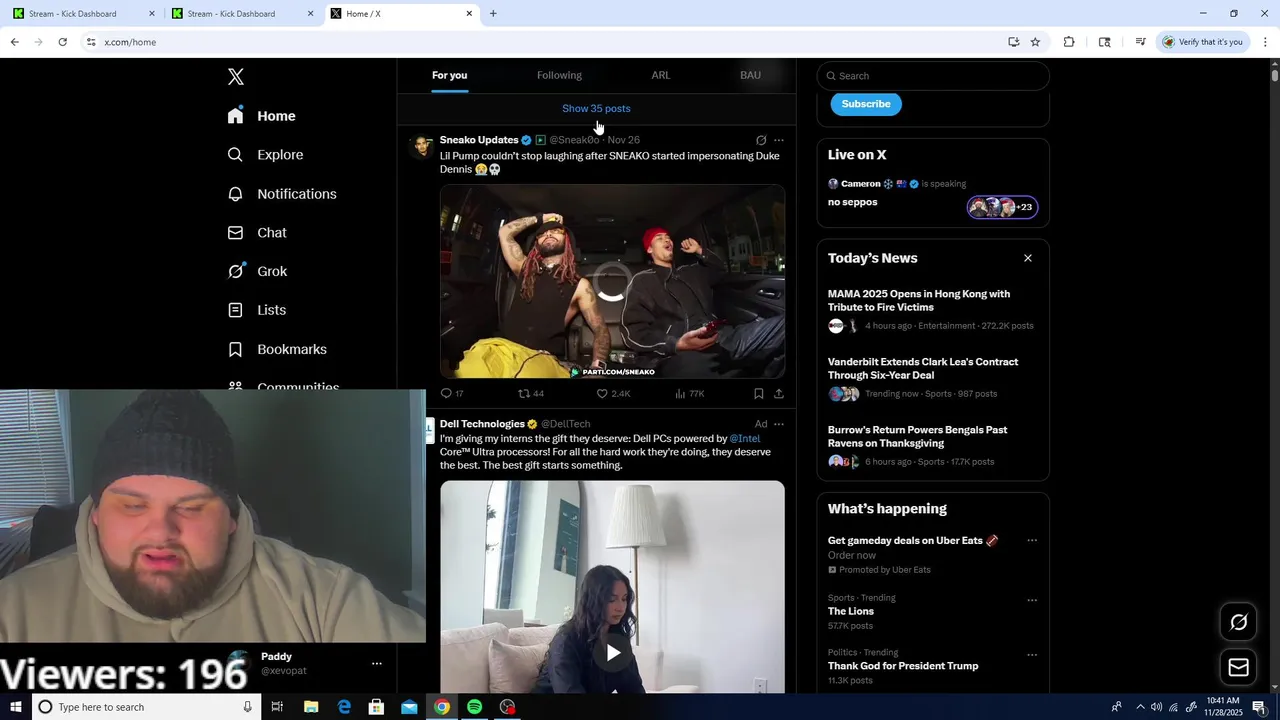1280x720 pixels.
Task: Open more options for The Lions trend
Action: (x=1032, y=600)
